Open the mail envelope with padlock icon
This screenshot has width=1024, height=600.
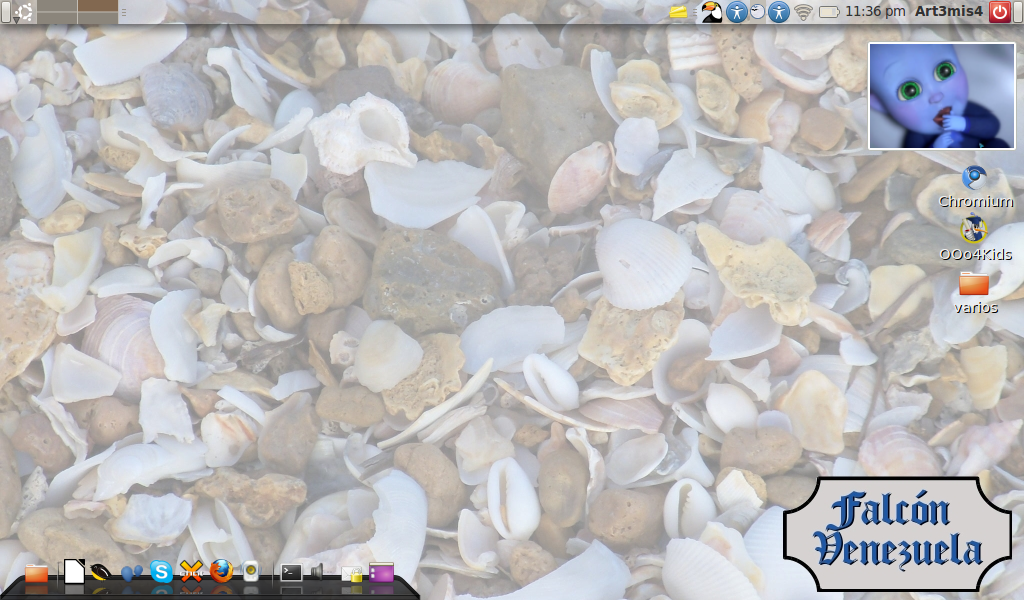pyautogui.click(x=352, y=573)
